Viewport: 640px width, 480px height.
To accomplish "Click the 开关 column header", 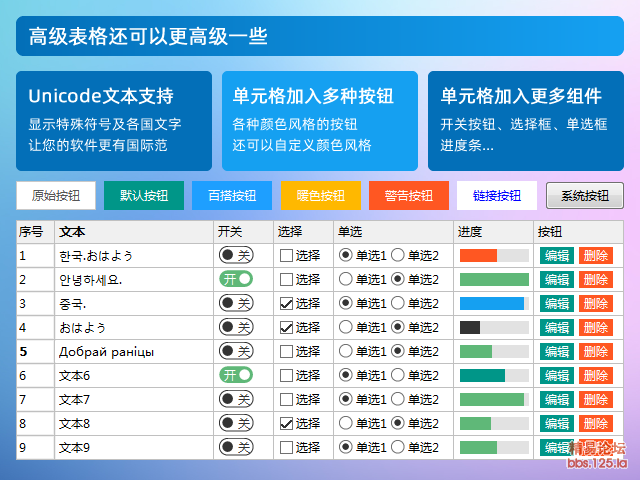I will tap(243, 232).
